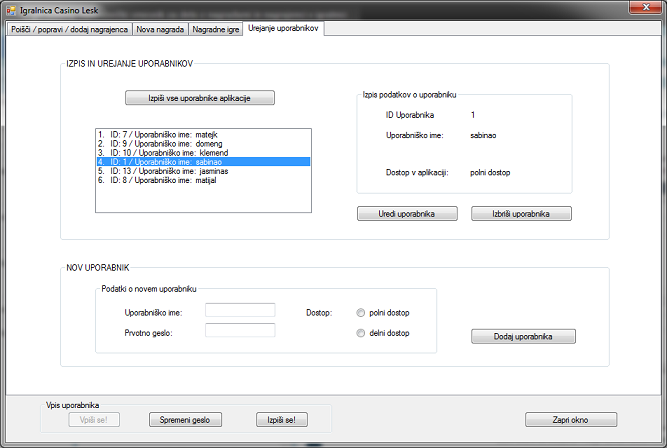Pick user klemend from the list
The height and width of the screenshot is (448, 667).
click(x=168, y=152)
